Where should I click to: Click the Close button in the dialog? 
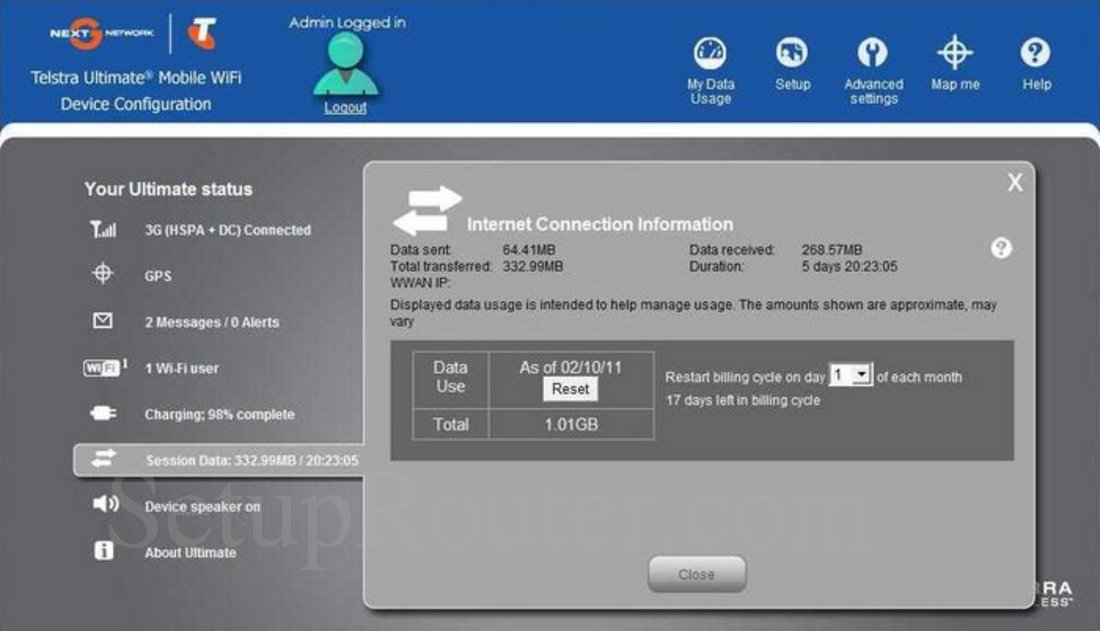click(696, 574)
